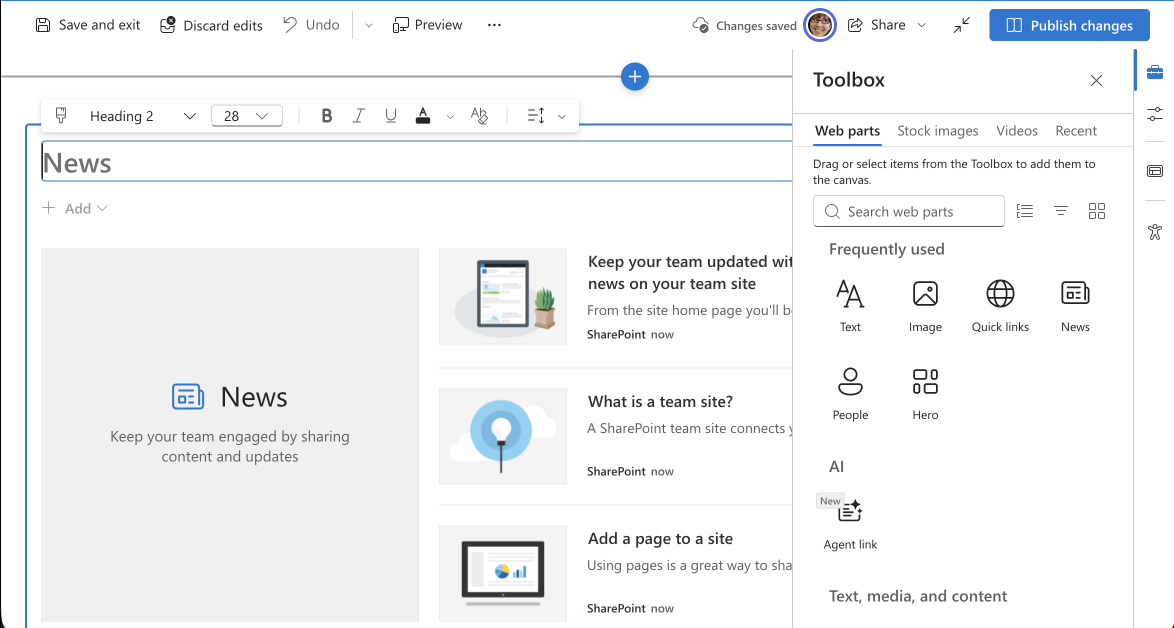Click the Search web parts field
The width and height of the screenshot is (1174, 628).
pyautogui.click(x=908, y=211)
